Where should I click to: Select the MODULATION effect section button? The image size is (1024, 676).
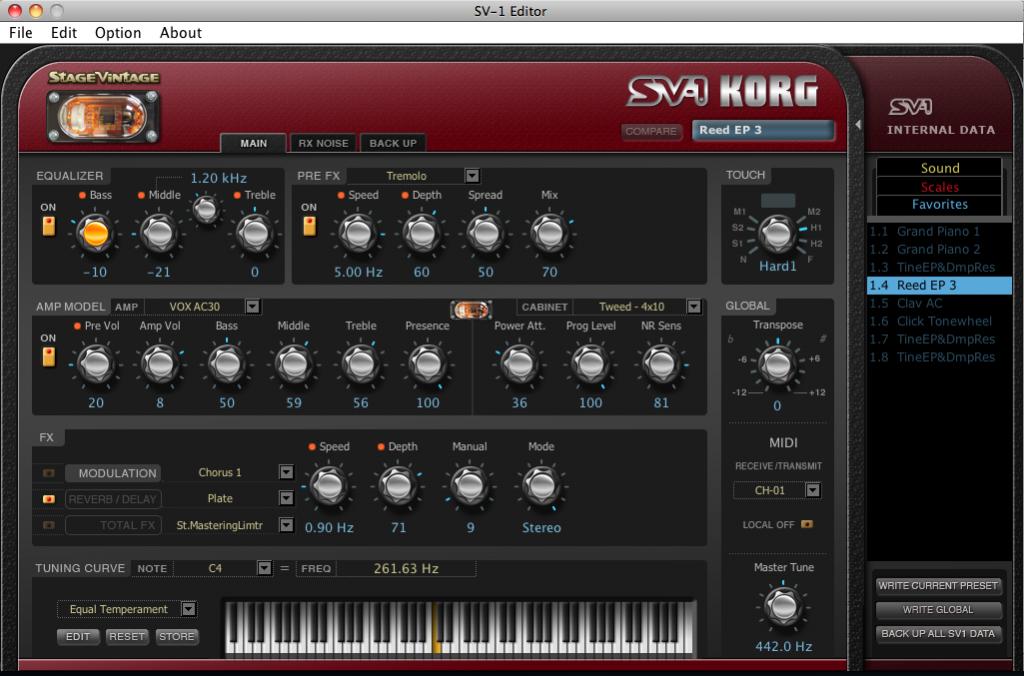(114, 473)
